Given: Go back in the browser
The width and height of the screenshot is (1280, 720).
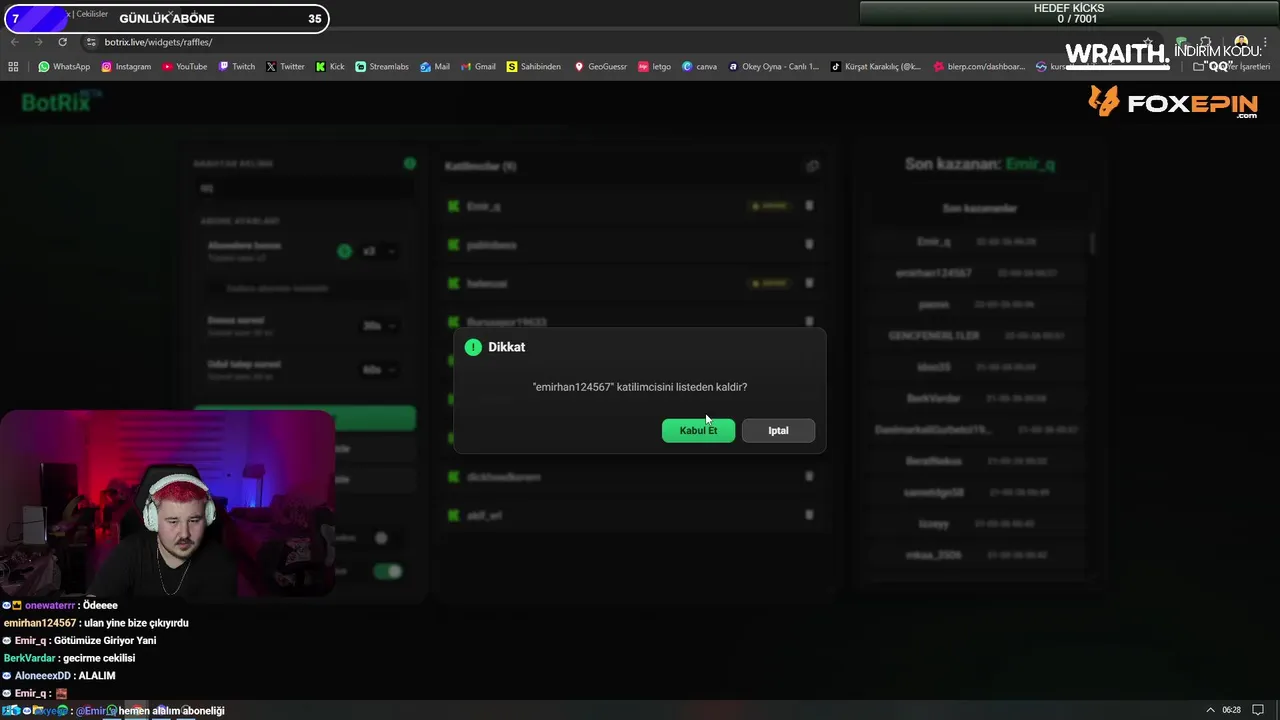Looking at the screenshot, I should click(14, 42).
